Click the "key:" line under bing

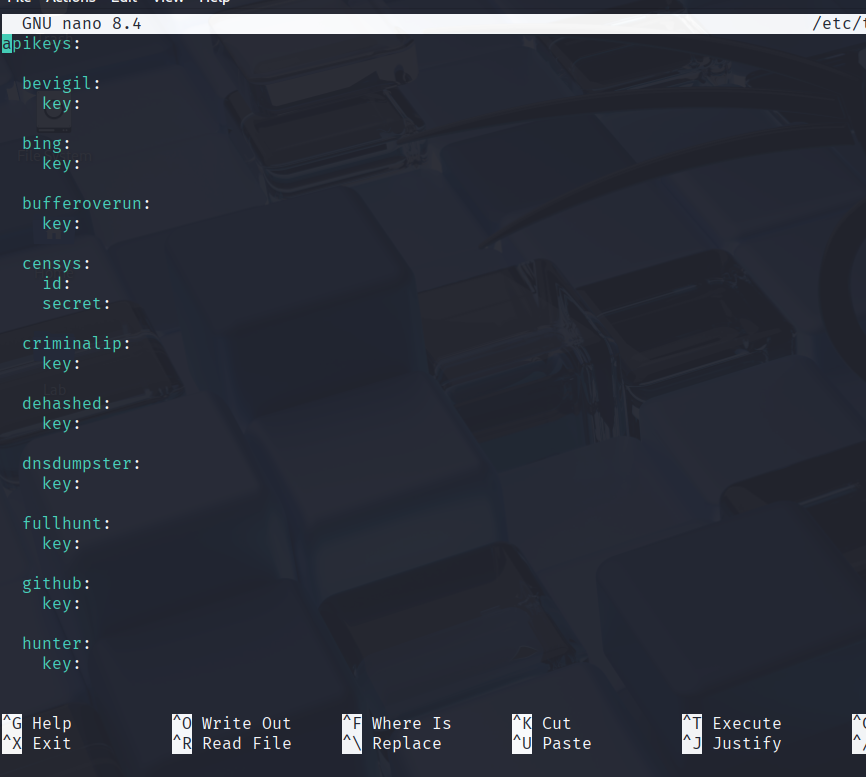(61, 163)
